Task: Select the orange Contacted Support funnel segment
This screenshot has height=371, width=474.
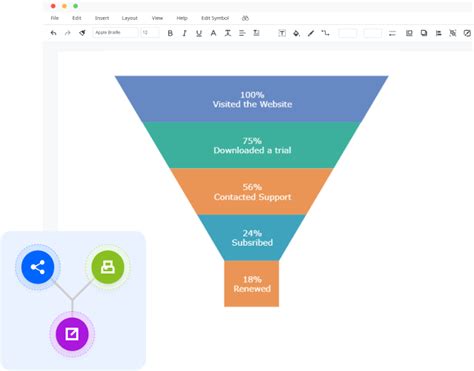Action: coord(252,191)
